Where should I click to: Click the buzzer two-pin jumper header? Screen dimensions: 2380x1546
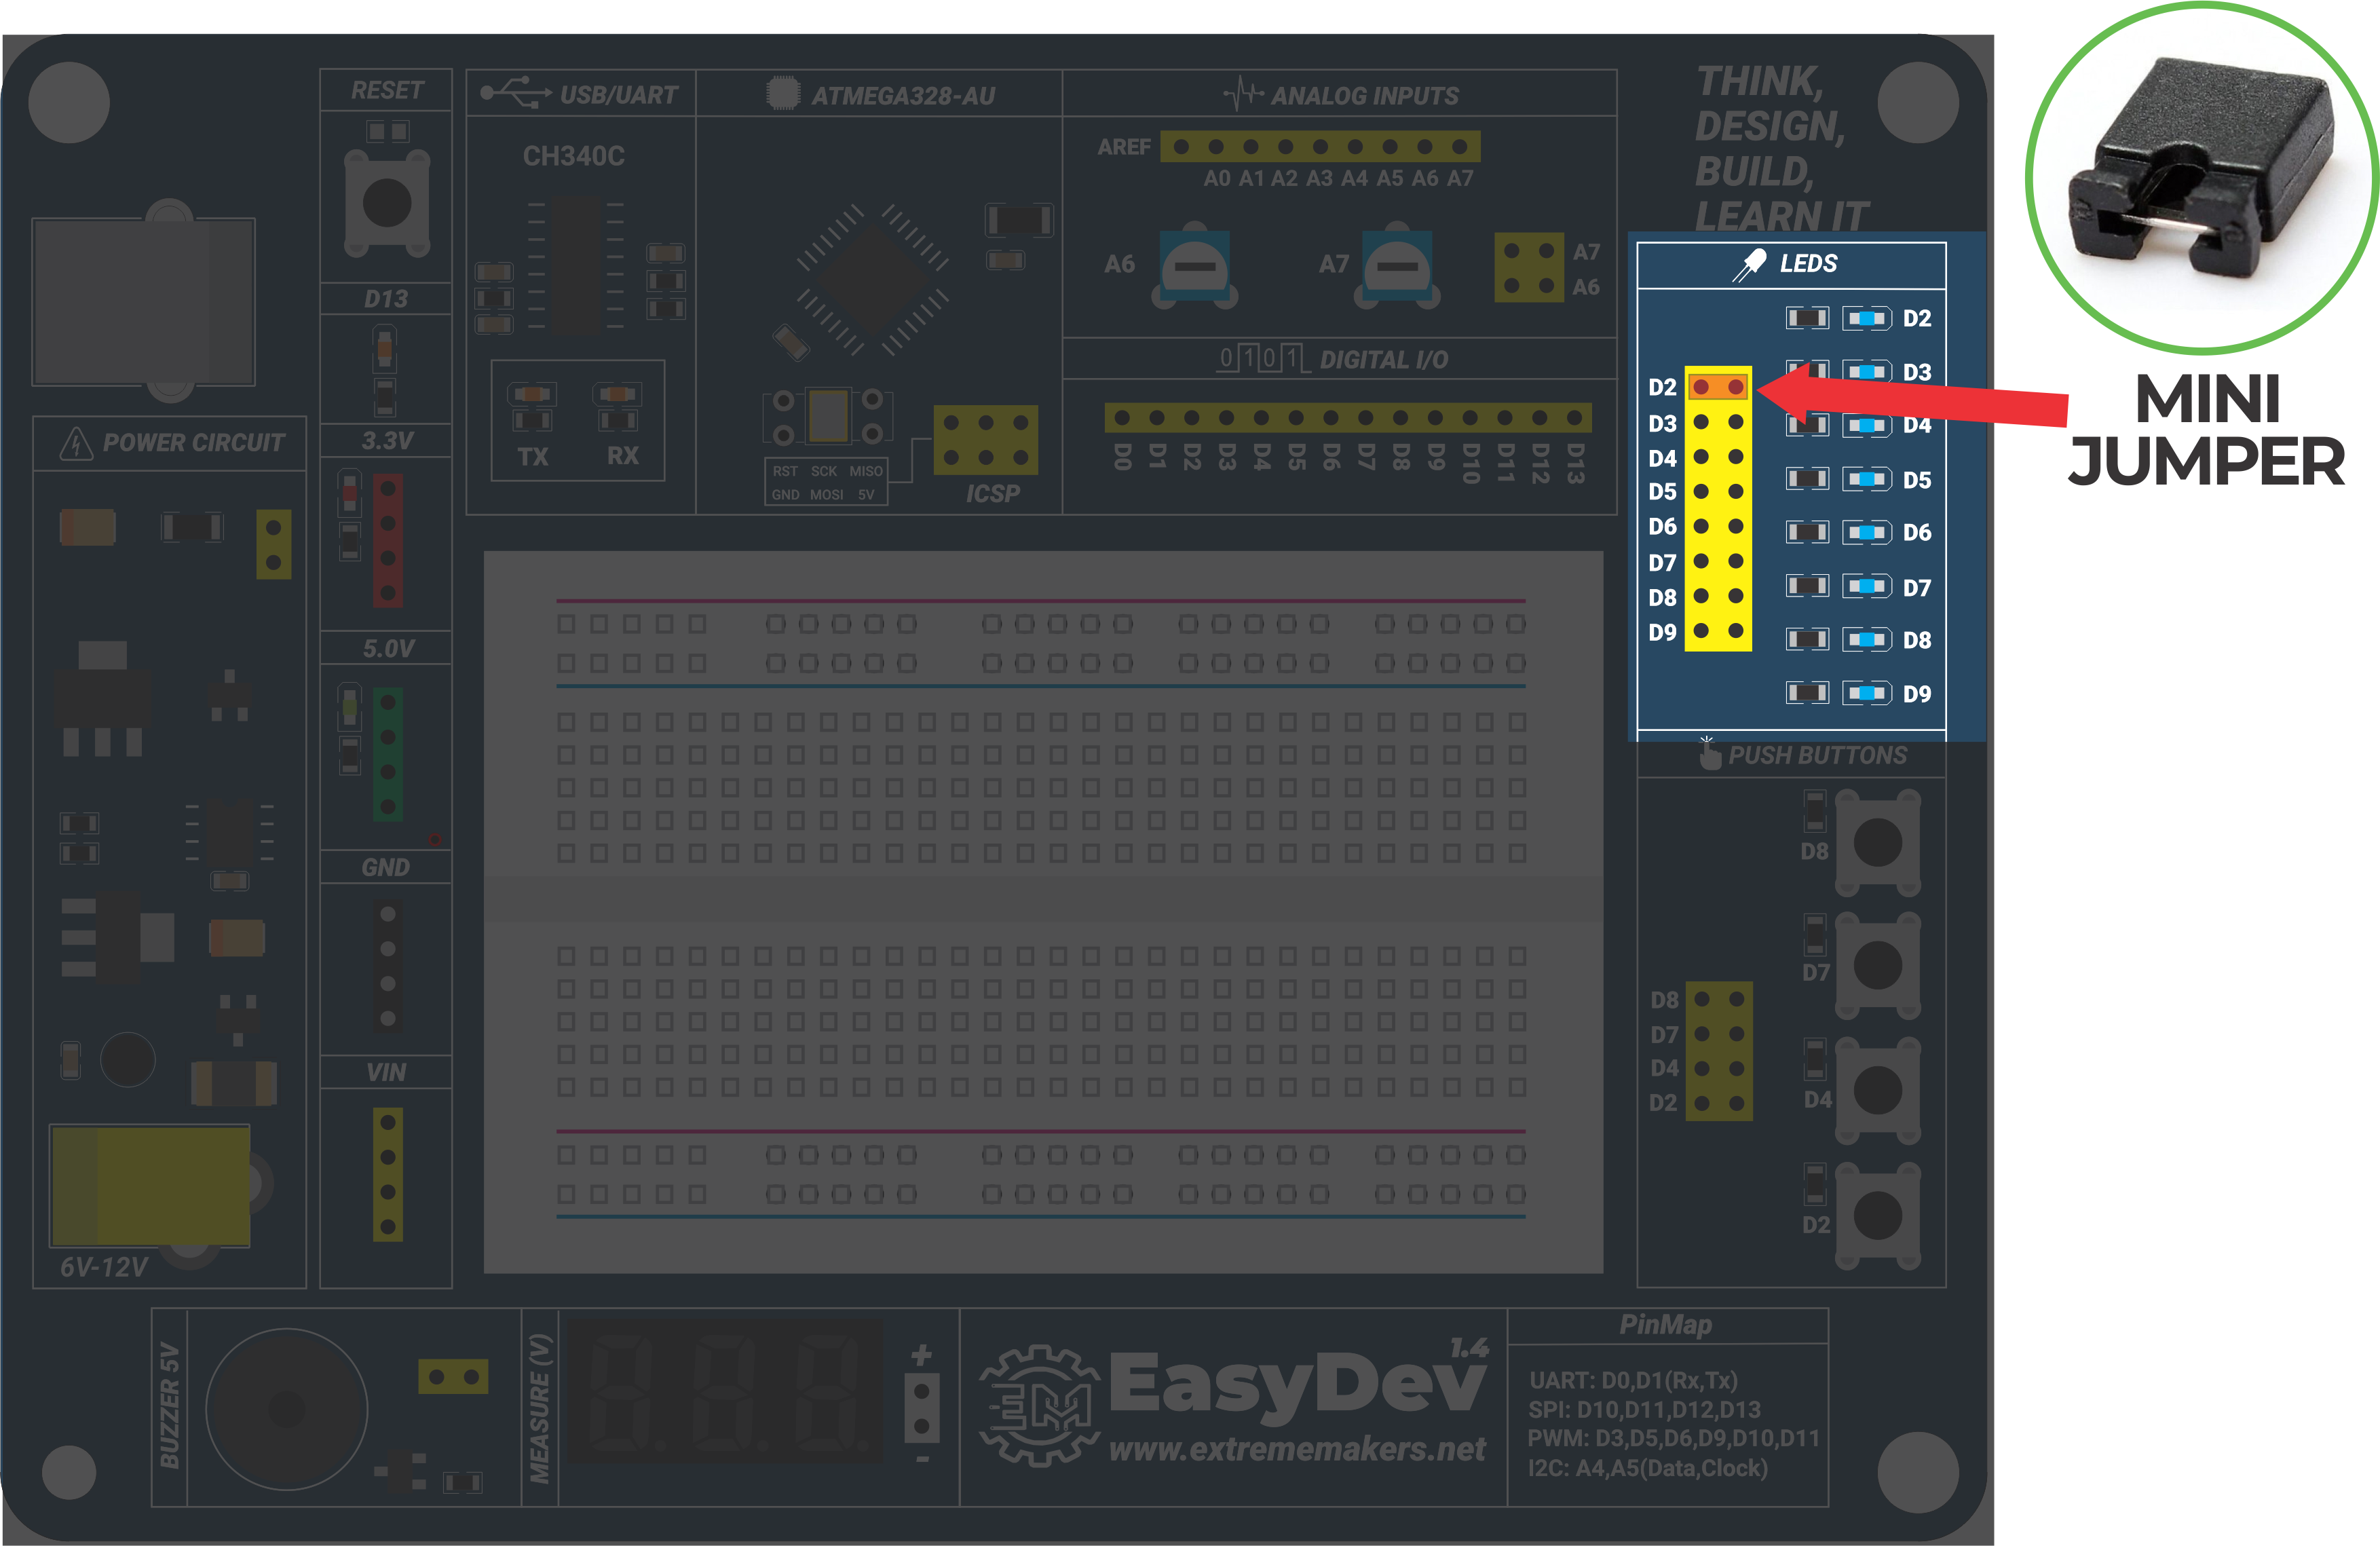point(453,1377)
